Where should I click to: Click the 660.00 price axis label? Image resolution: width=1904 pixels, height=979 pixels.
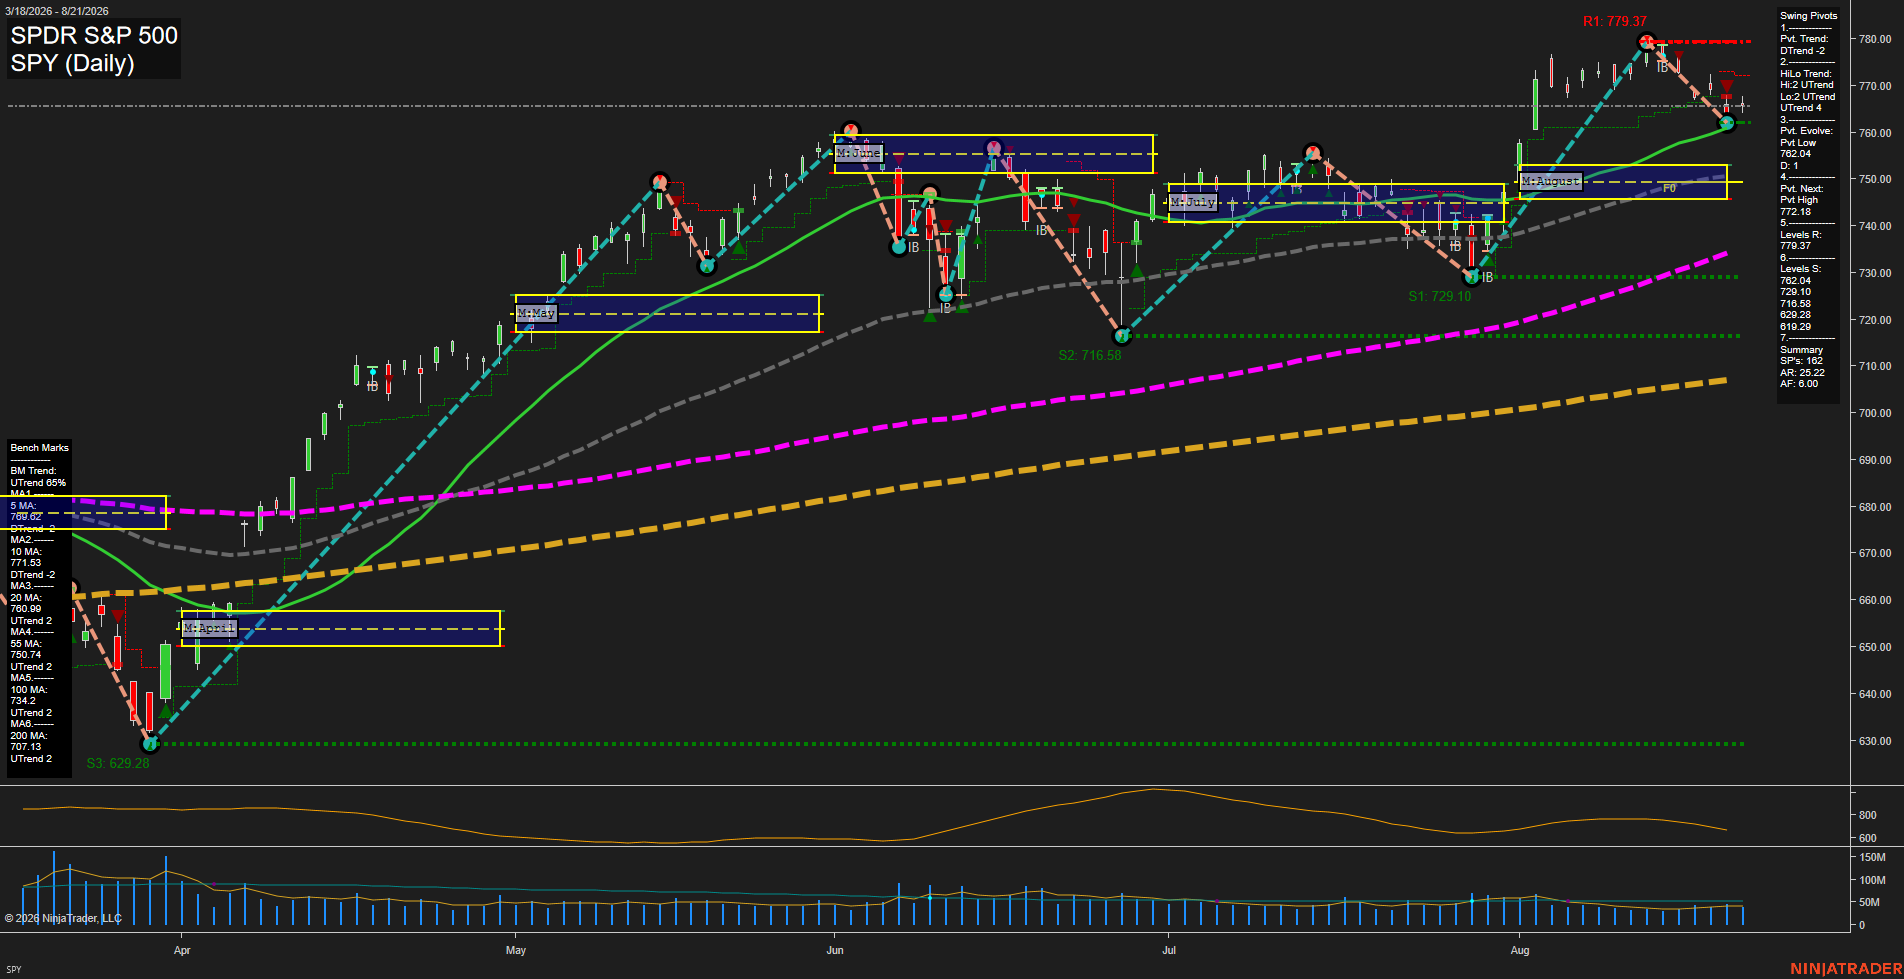pyautogui.click(x=1875, y=600)
